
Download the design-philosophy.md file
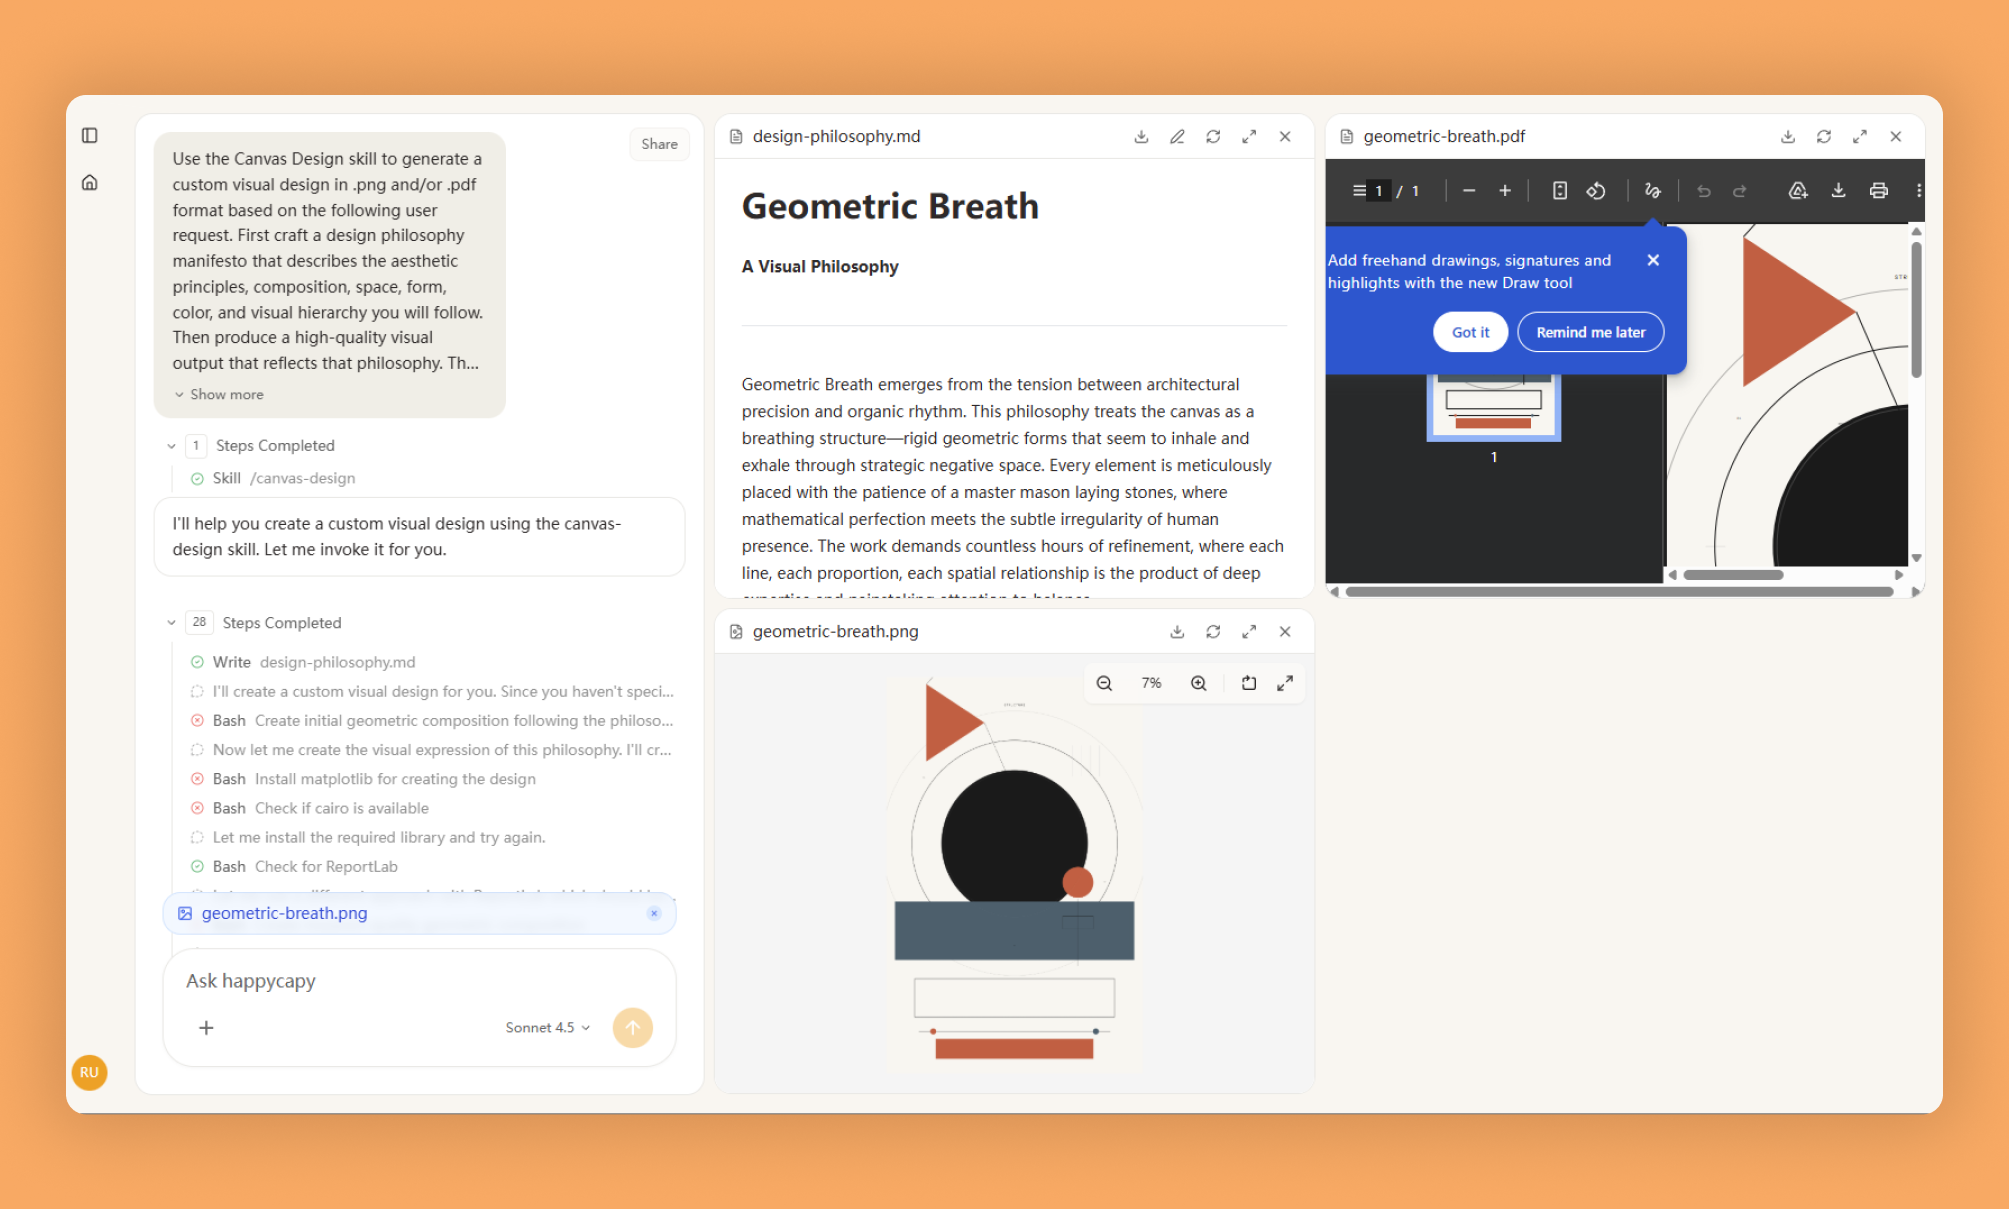click(1141, 137)
